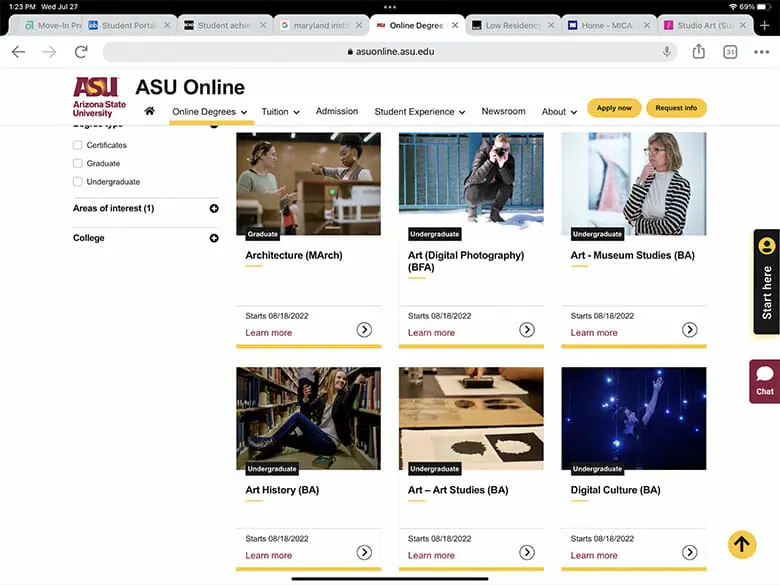Open the tab count switcher icon
The image size is (780, 585).
730,52
